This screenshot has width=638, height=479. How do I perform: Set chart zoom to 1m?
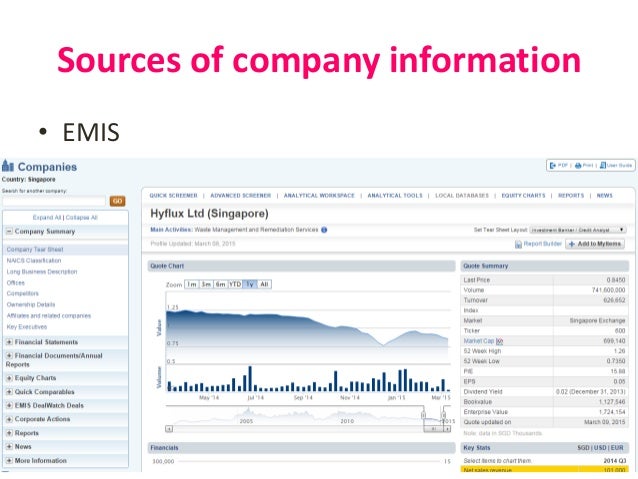(192, 284)
